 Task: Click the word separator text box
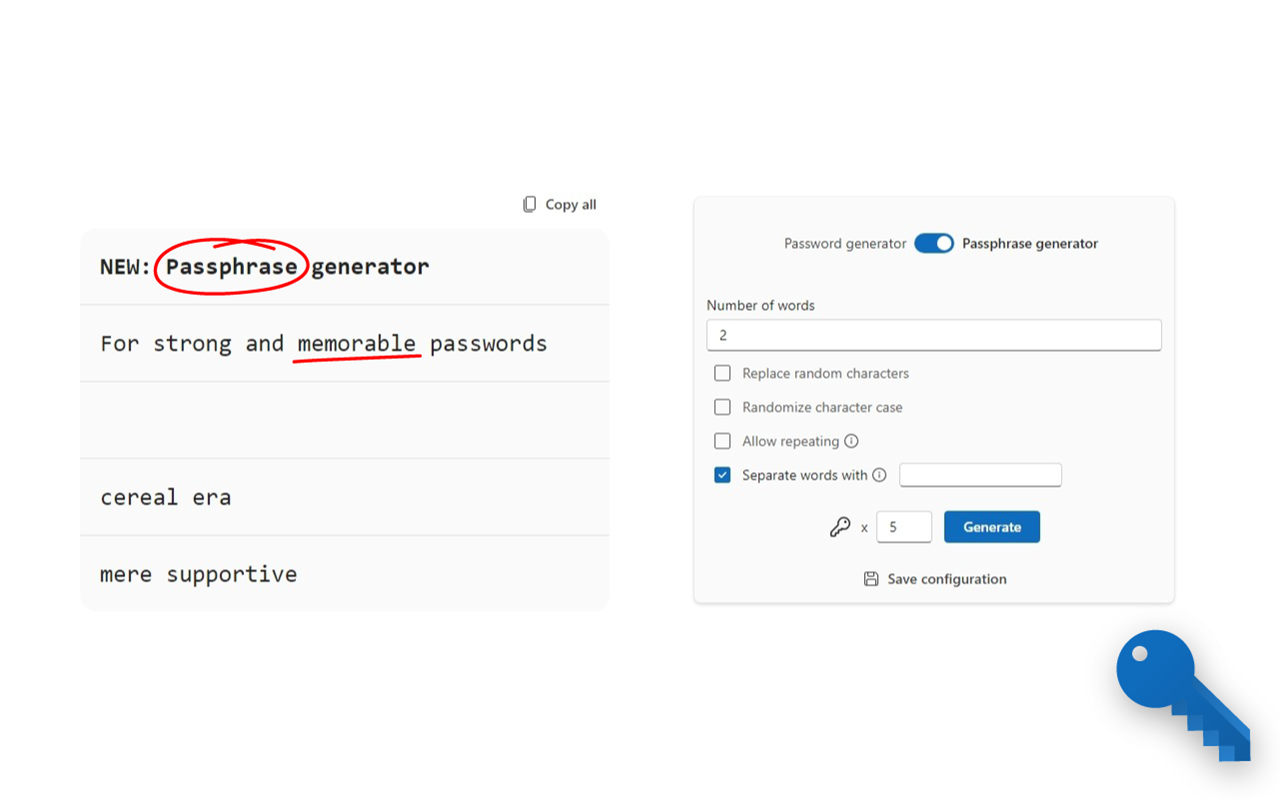coord(980,475)
